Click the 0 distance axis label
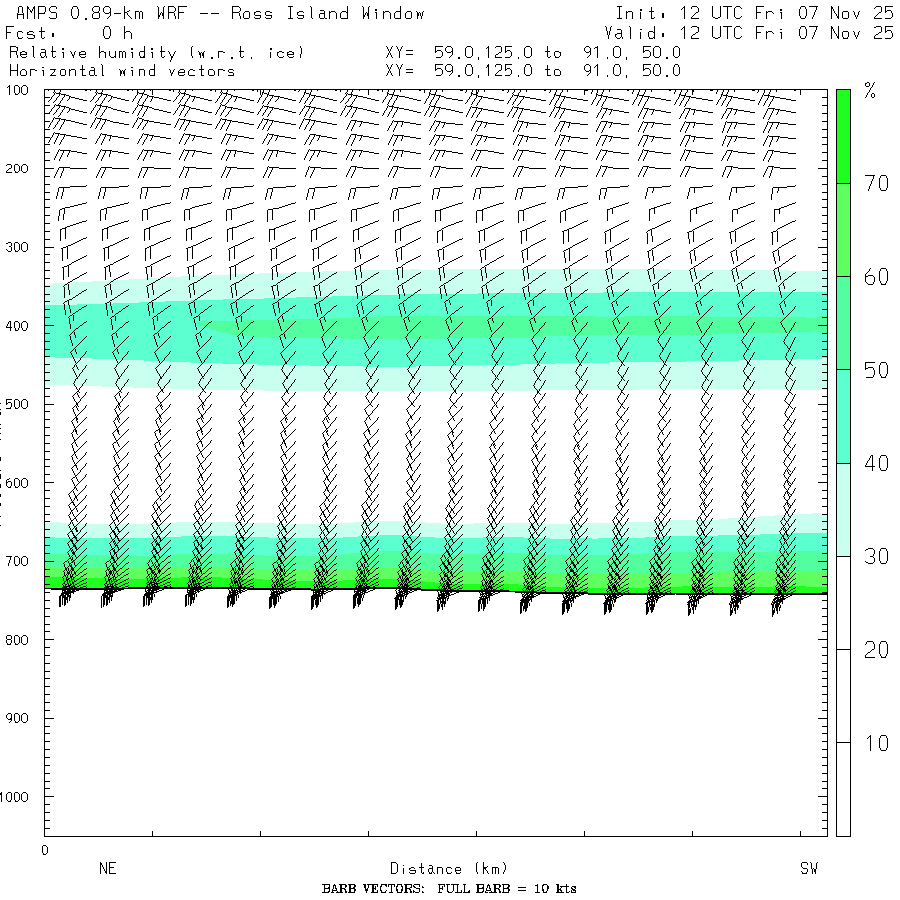 pos(45,851)
